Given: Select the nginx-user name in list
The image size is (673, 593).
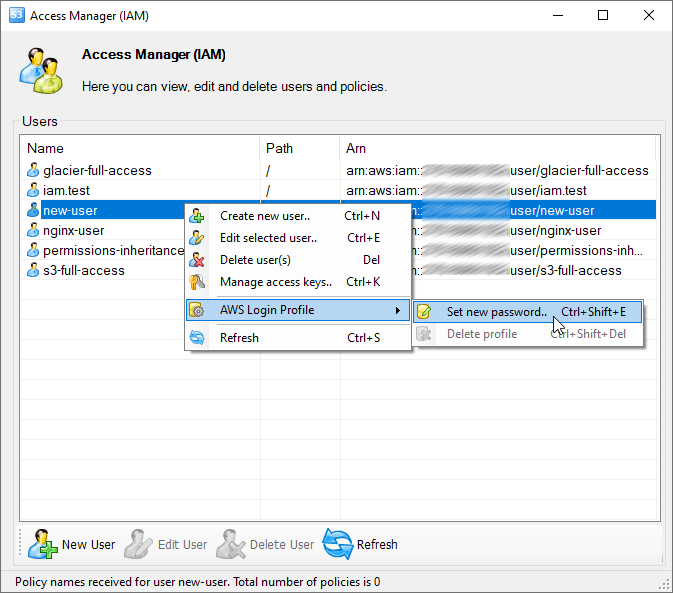Looking at the screenshot, I should pos(74,230).
